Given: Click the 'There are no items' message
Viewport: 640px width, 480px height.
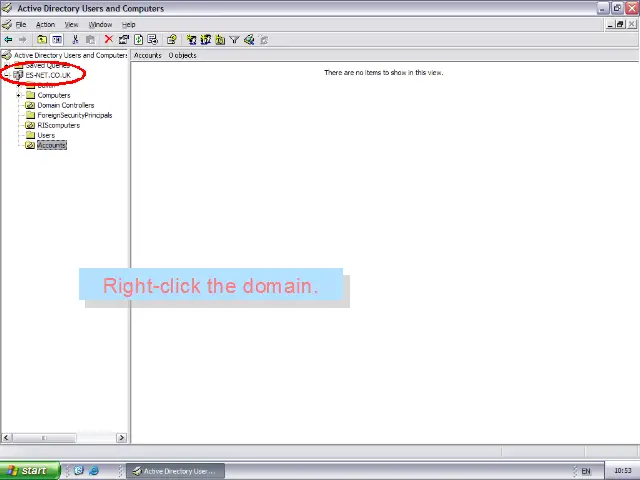Looking at the screenshot, I should 384,73.
